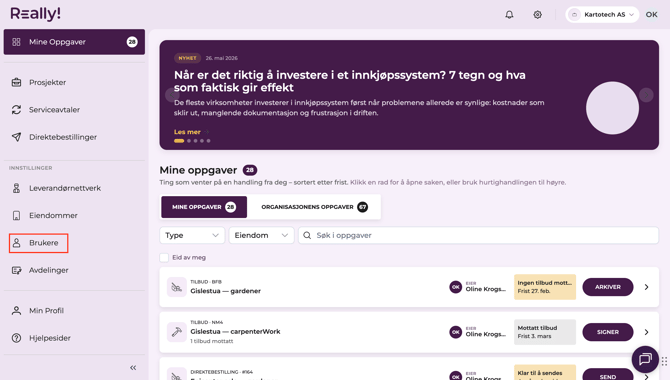670x380 pixels.
Task: Open Prosjekter in sidebar
Action: click(x=74, y=82)
